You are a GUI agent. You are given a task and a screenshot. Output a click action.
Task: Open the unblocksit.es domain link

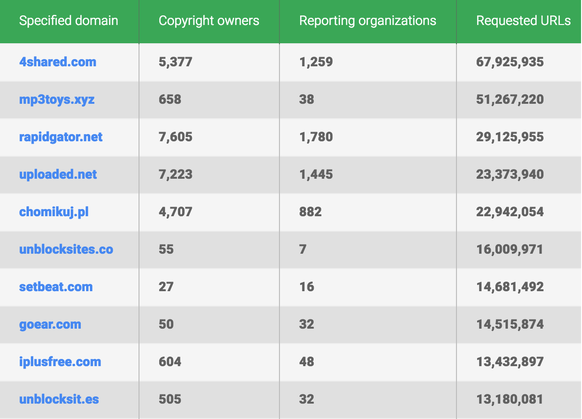coord(59,399)
